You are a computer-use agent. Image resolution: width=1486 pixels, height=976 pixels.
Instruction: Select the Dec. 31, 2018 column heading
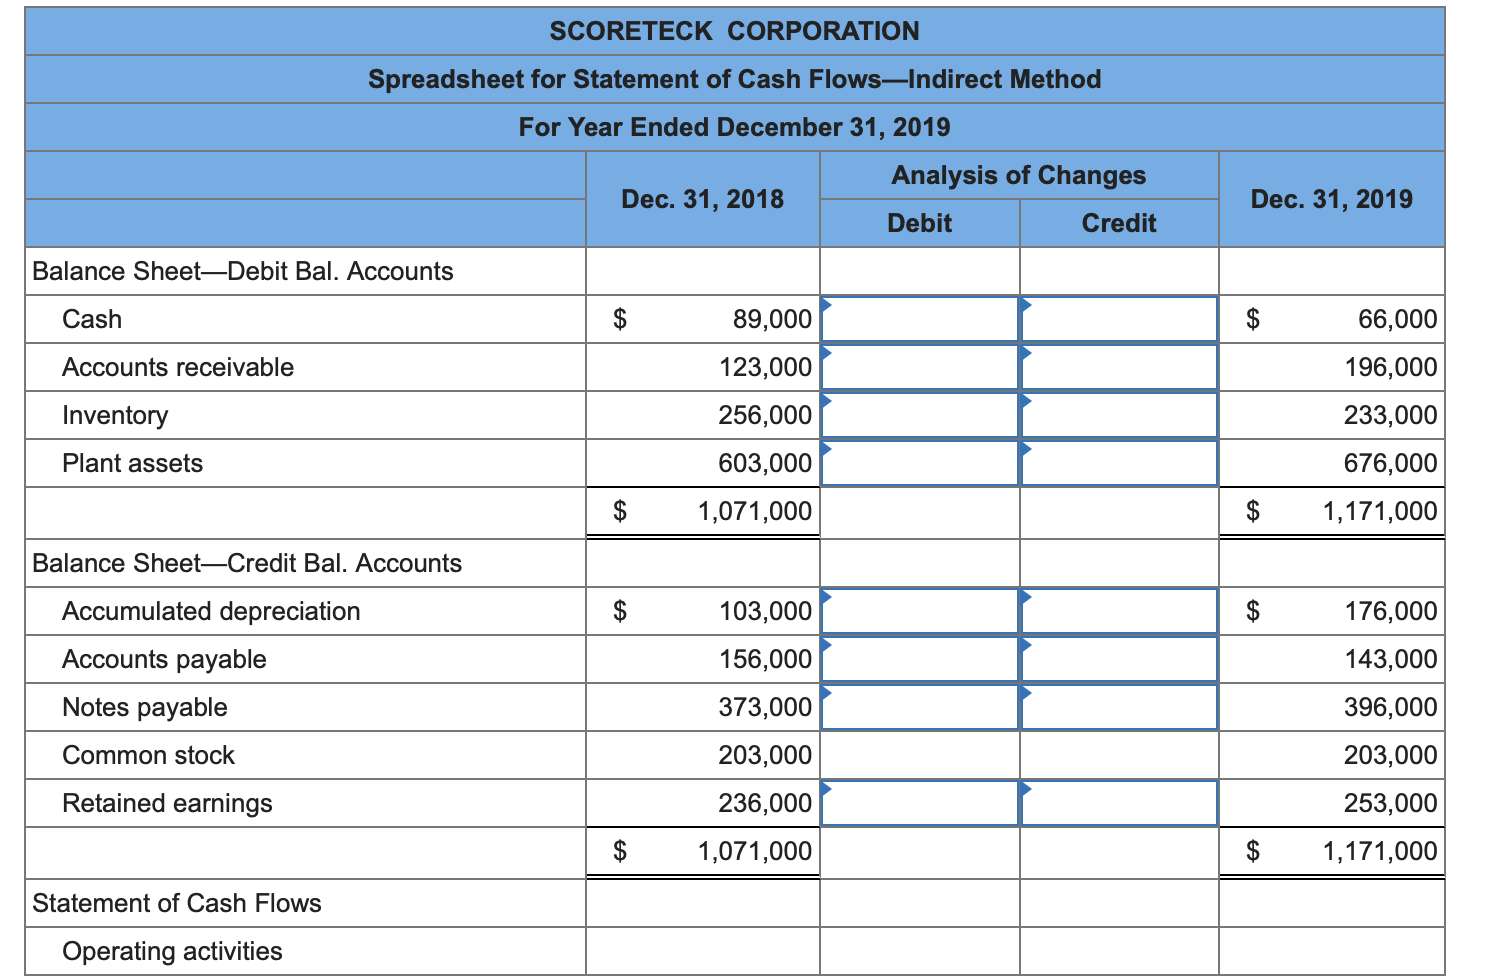[x=702, y=199]
